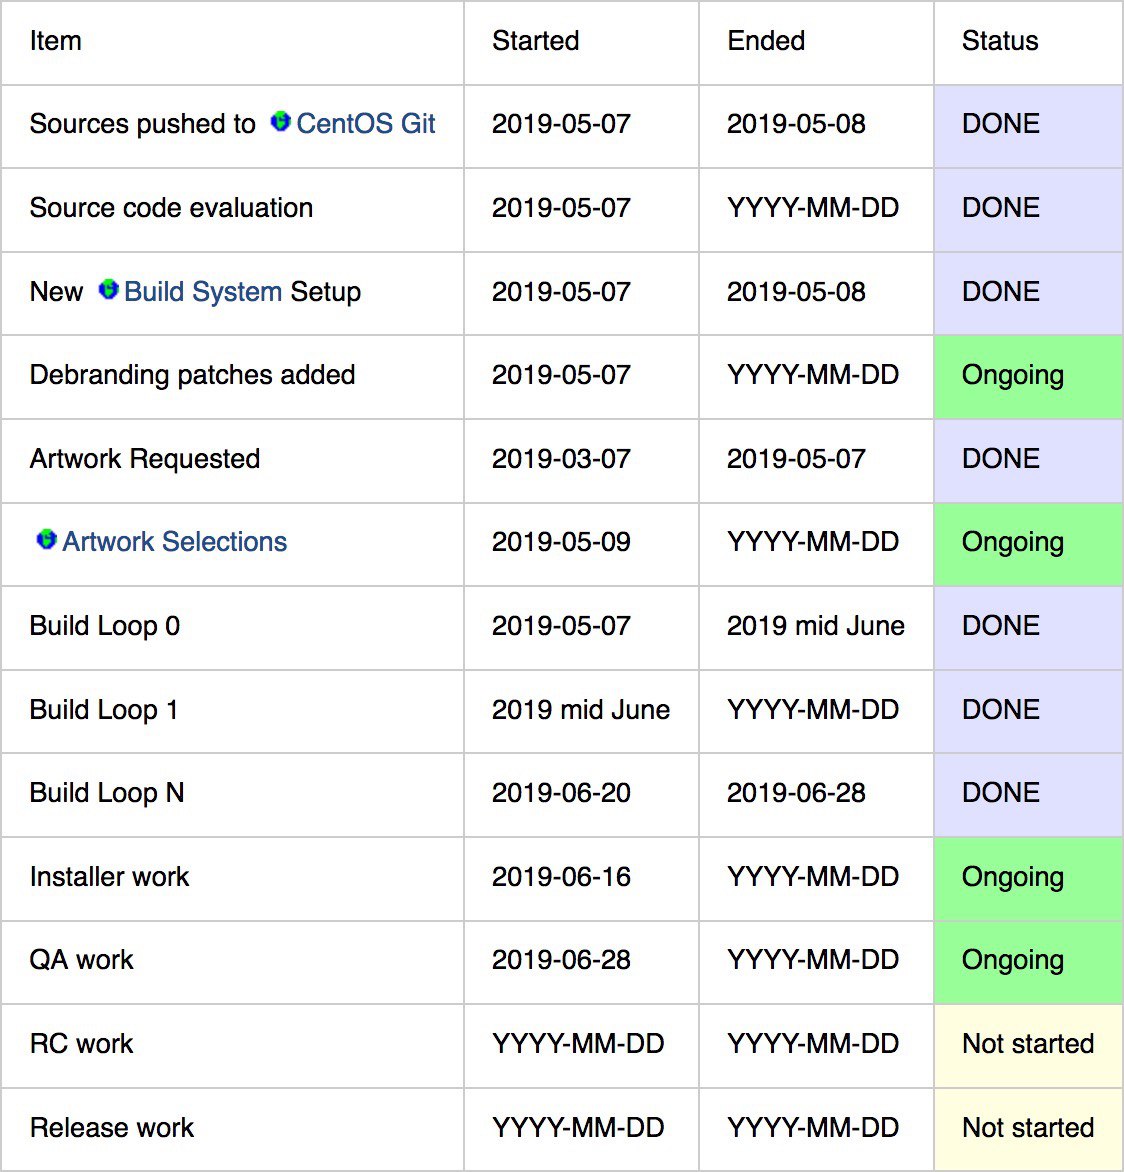Click the Item column header
The image size is (1124, 1172).
click(55, 40)
